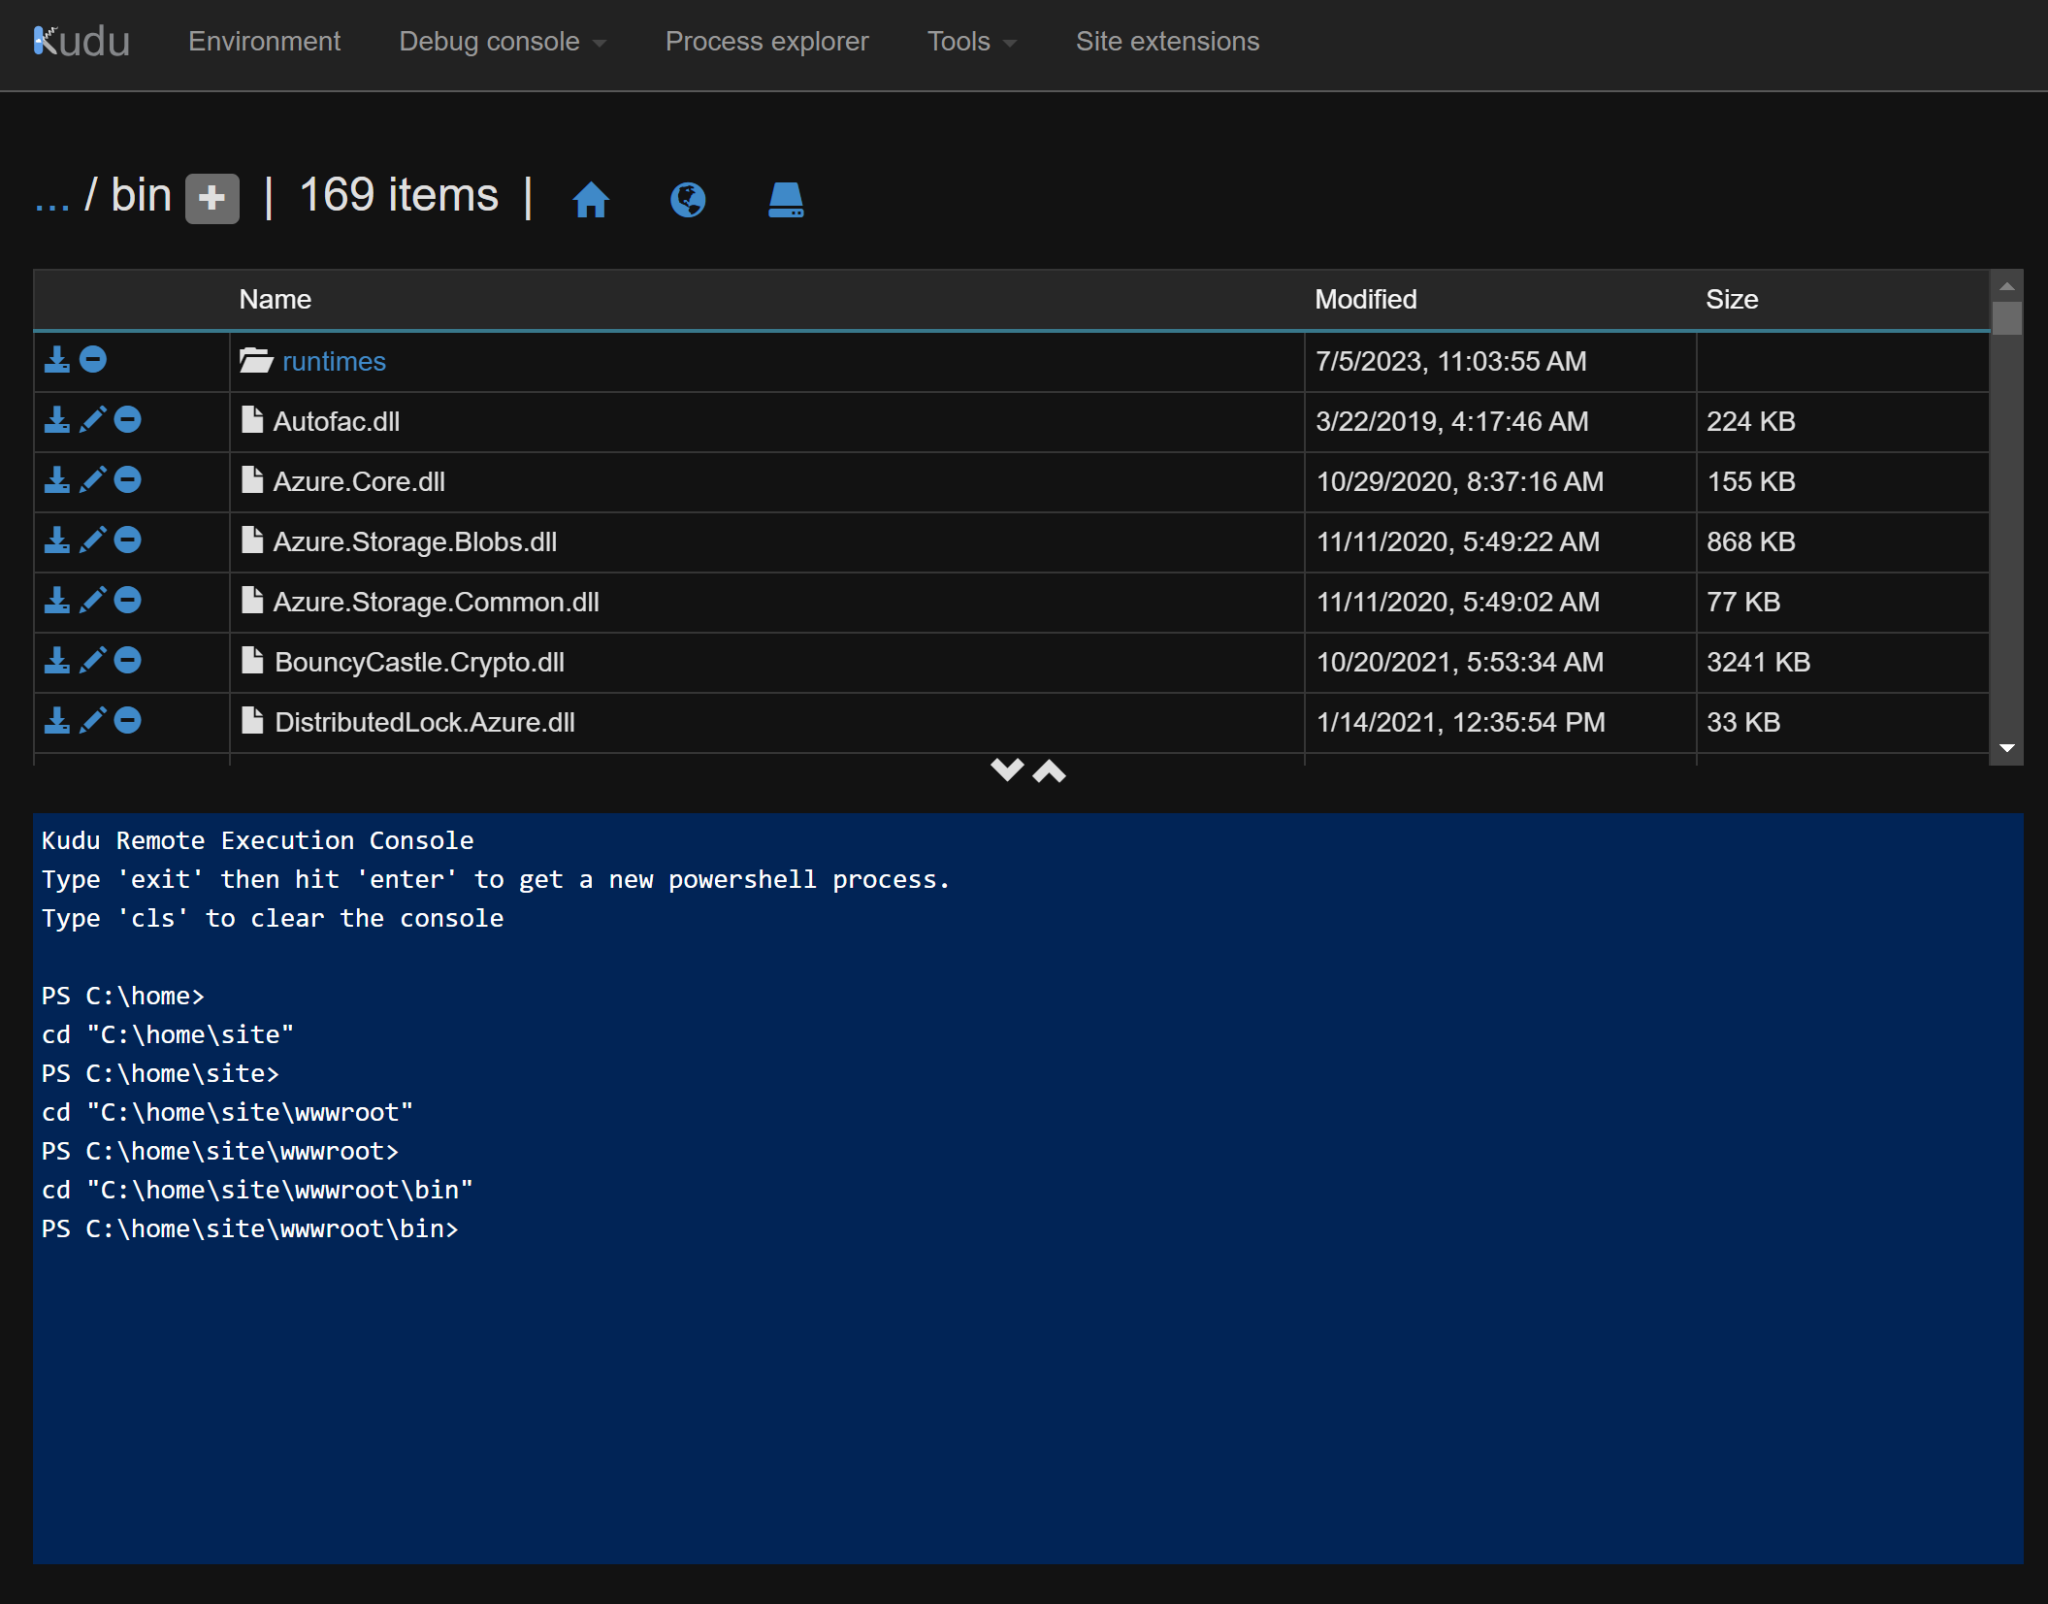The width and height of the screenshot is (2048, 1604).
Task: Collapse file list with down chevron
Action: point(1007,770)
